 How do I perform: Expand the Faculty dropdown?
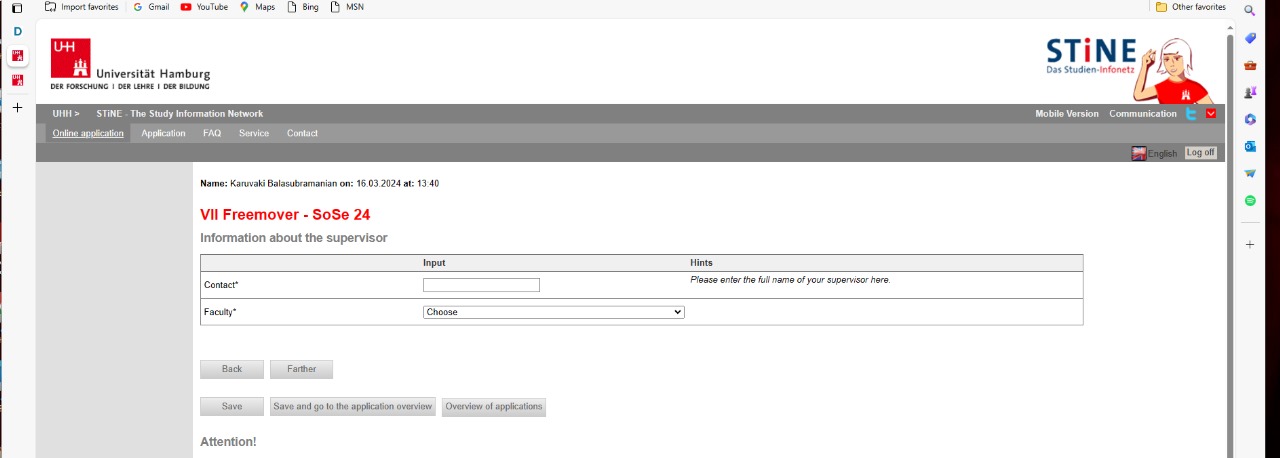point(553,312)
